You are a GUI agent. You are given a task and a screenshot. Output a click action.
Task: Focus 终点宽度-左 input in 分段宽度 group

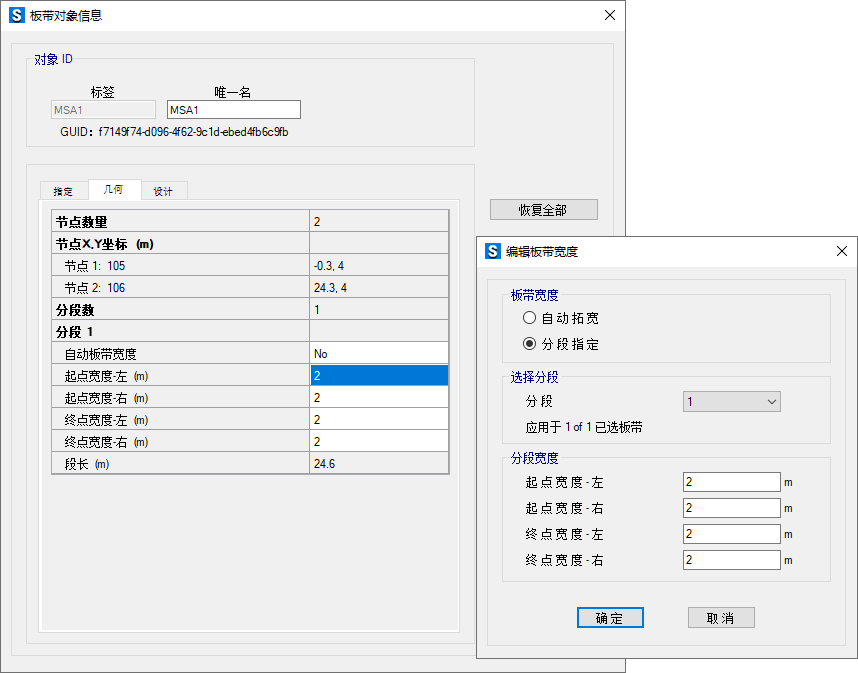click(731, 534)
